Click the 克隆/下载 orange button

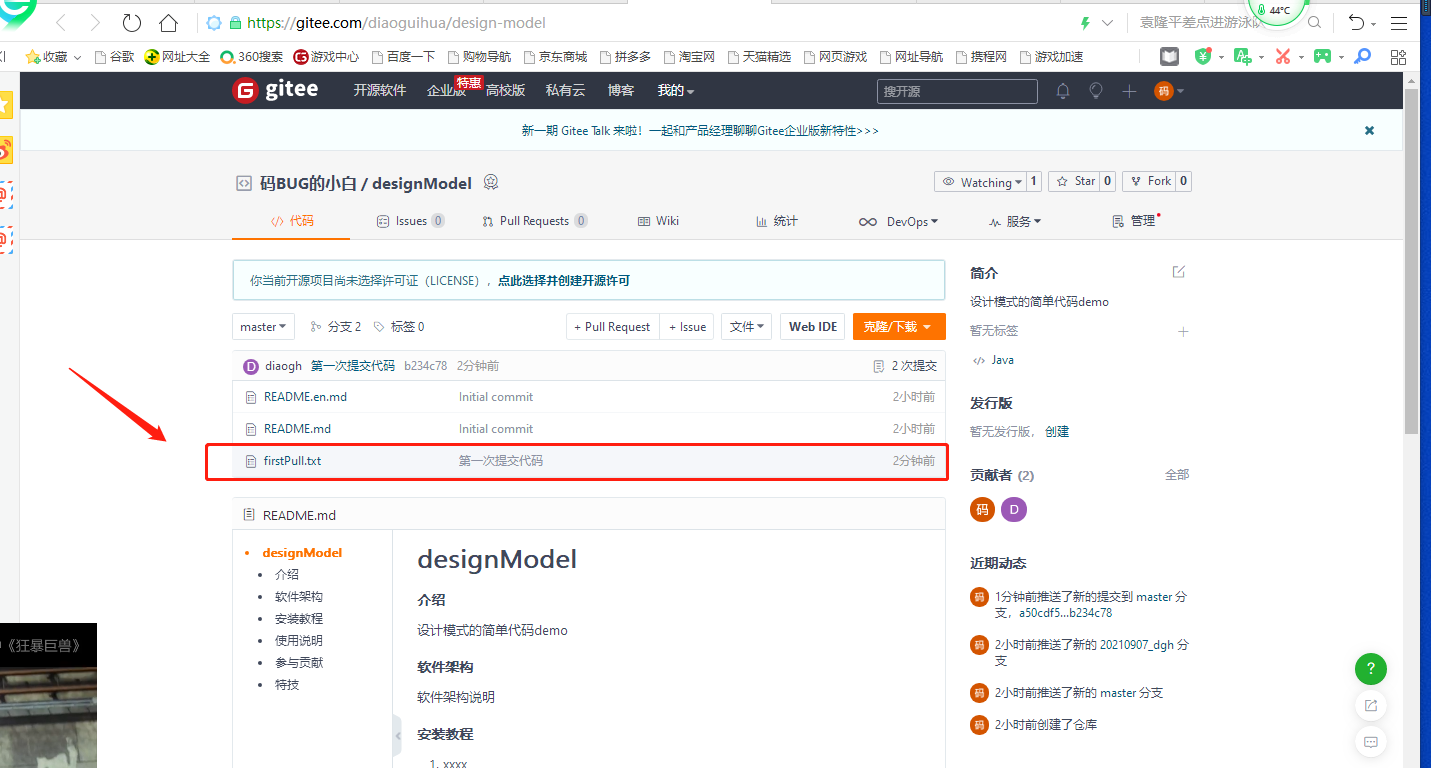point(897,326)
